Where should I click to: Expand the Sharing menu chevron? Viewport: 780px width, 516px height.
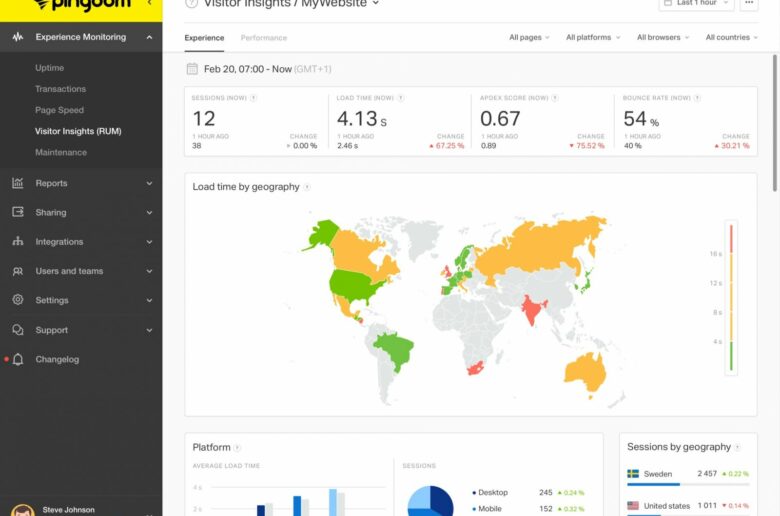[x=149, y=212]
